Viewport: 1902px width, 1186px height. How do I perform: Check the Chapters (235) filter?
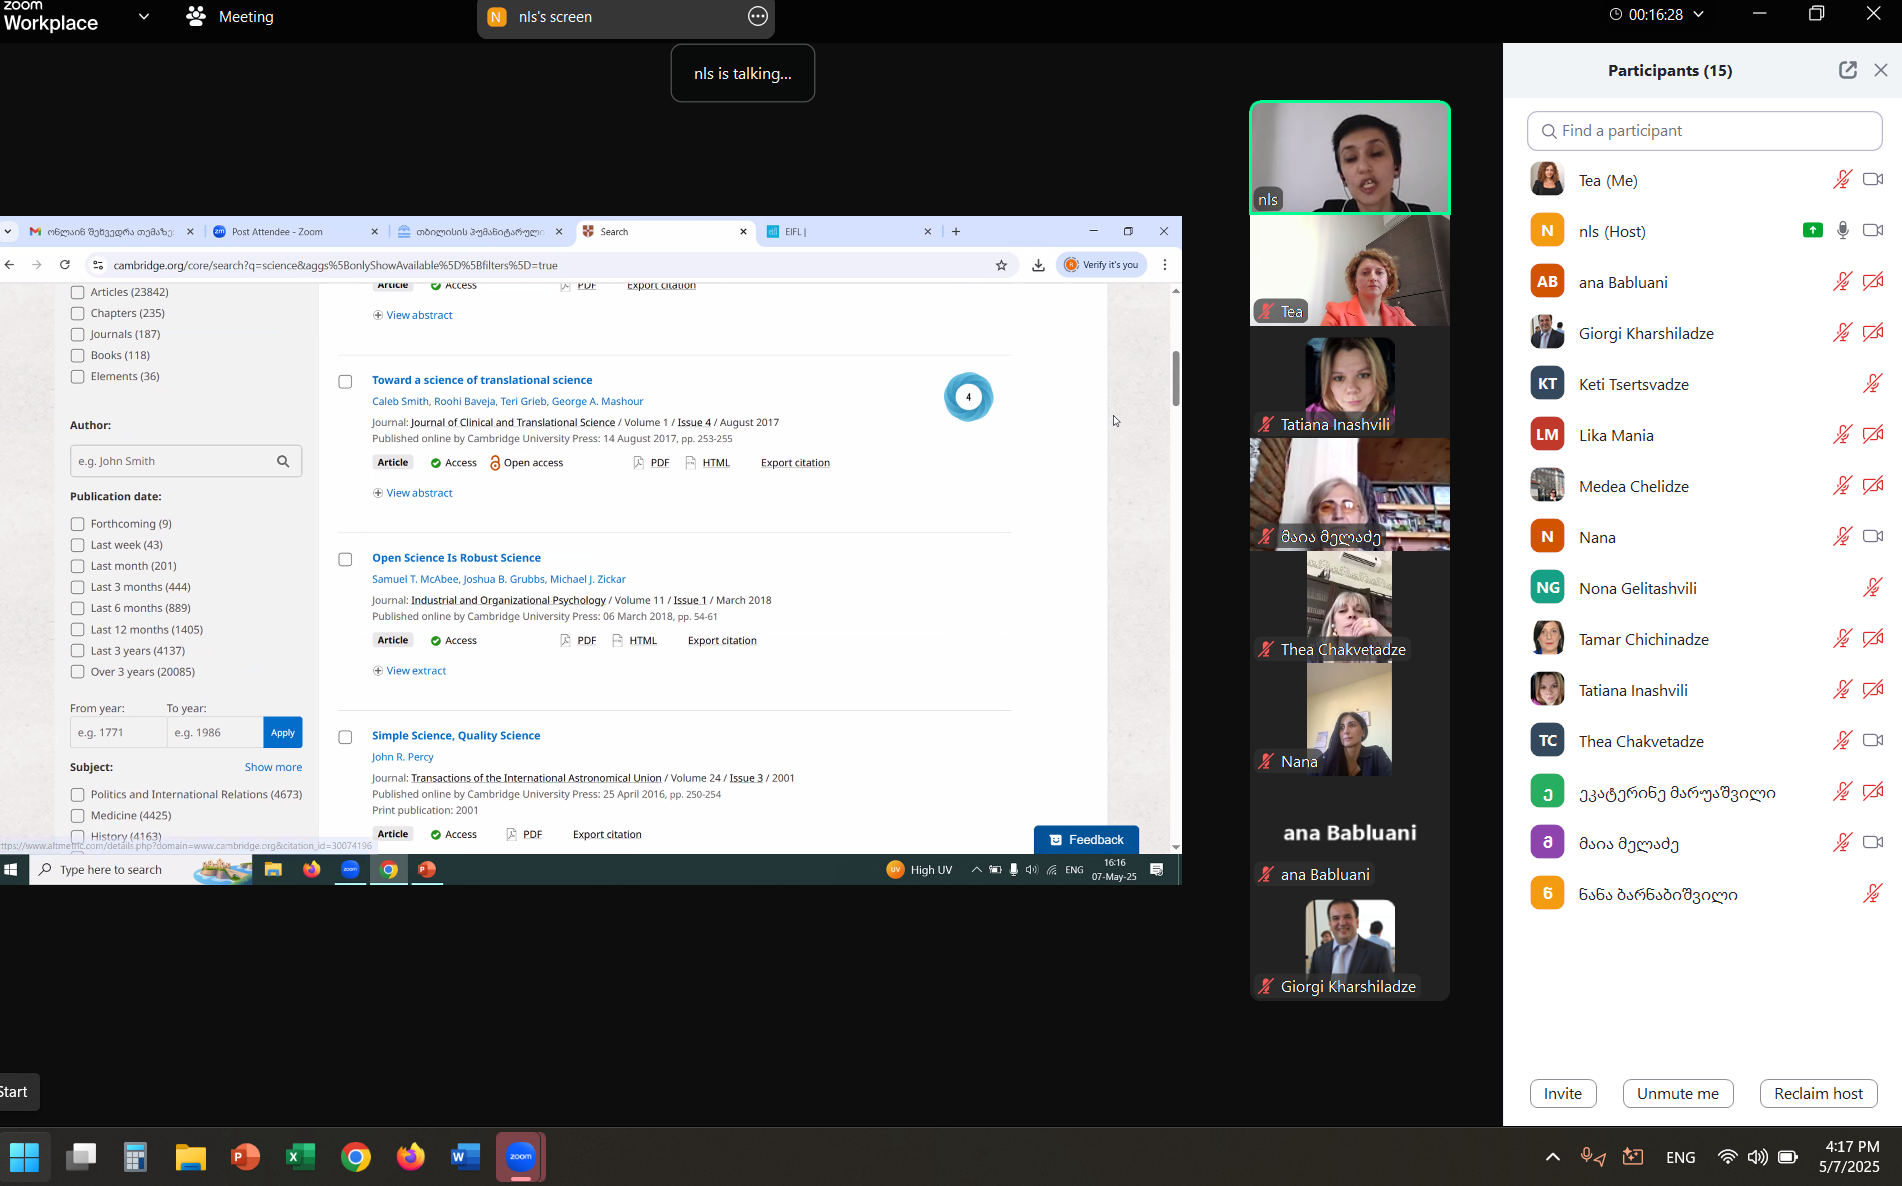click(77, 313)
